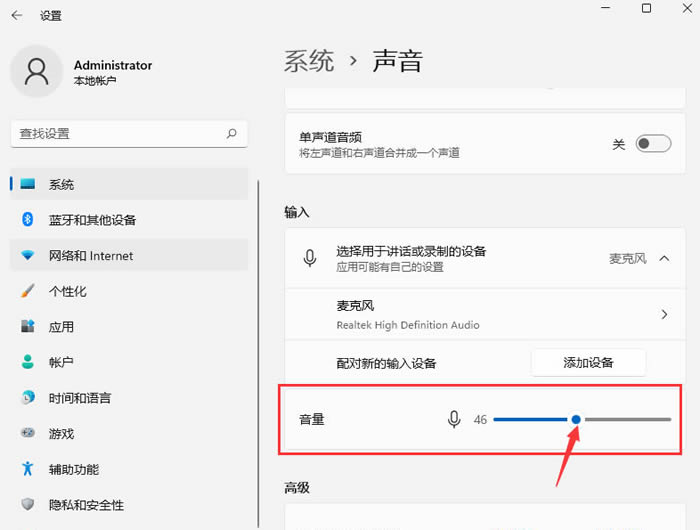The image size is (700, 530).
Task: Open the Accessibility icon in sidebar
Action: pyautogui.click(x=28, y=469)
